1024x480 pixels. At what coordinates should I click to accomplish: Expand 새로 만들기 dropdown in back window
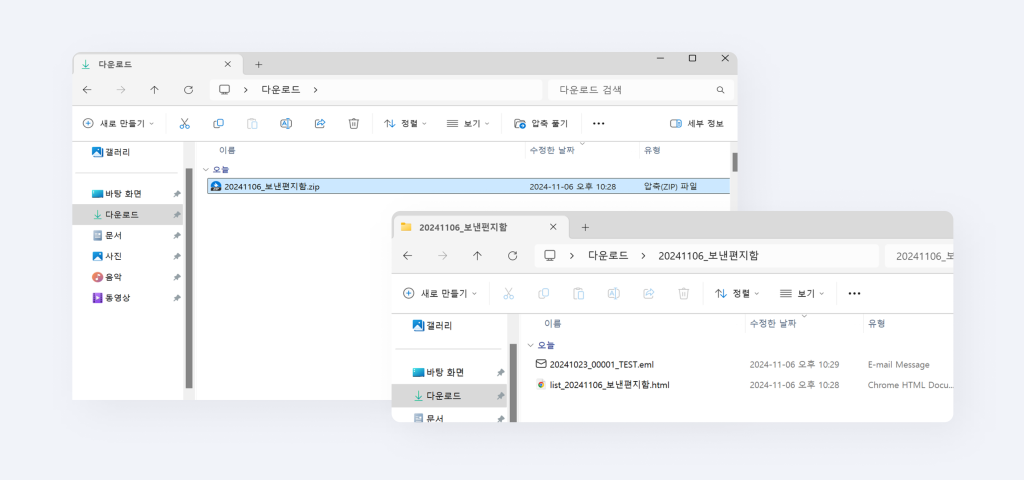[119, 123]
